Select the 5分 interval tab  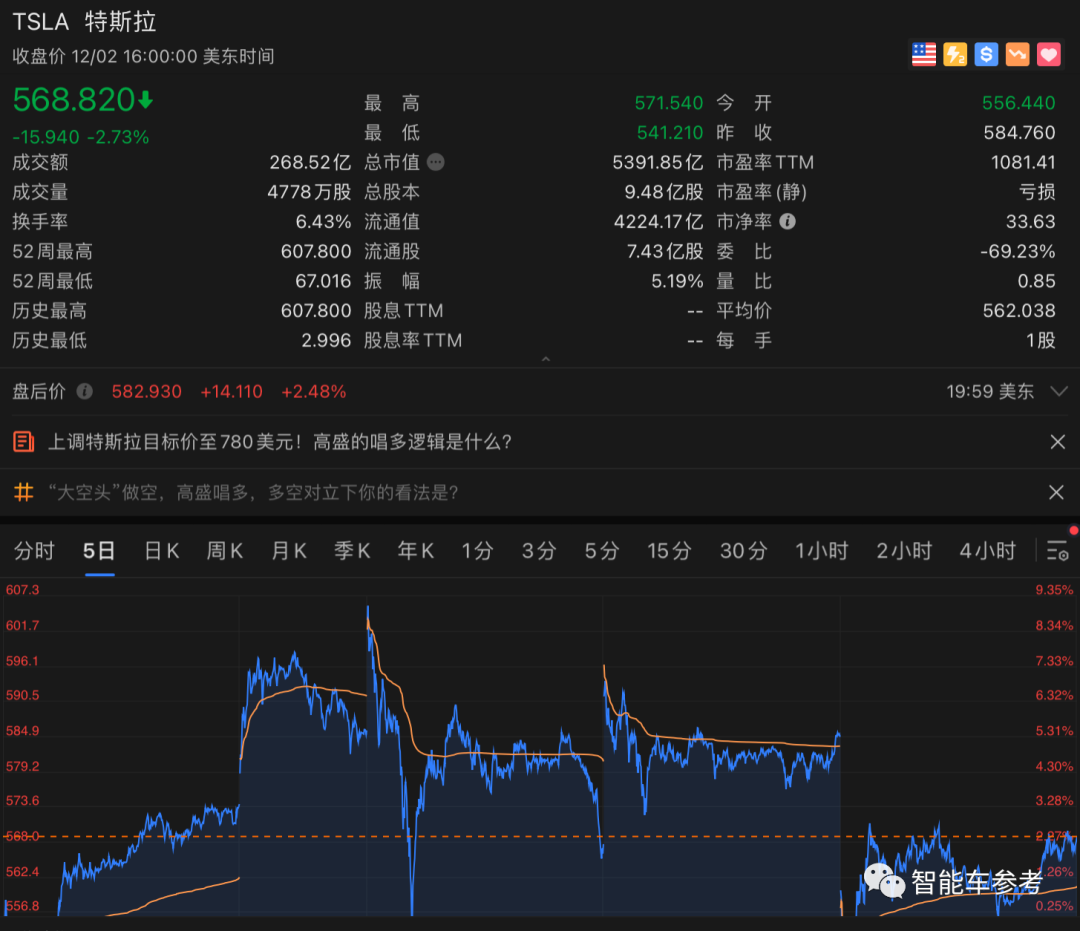(x=602, y=551)
